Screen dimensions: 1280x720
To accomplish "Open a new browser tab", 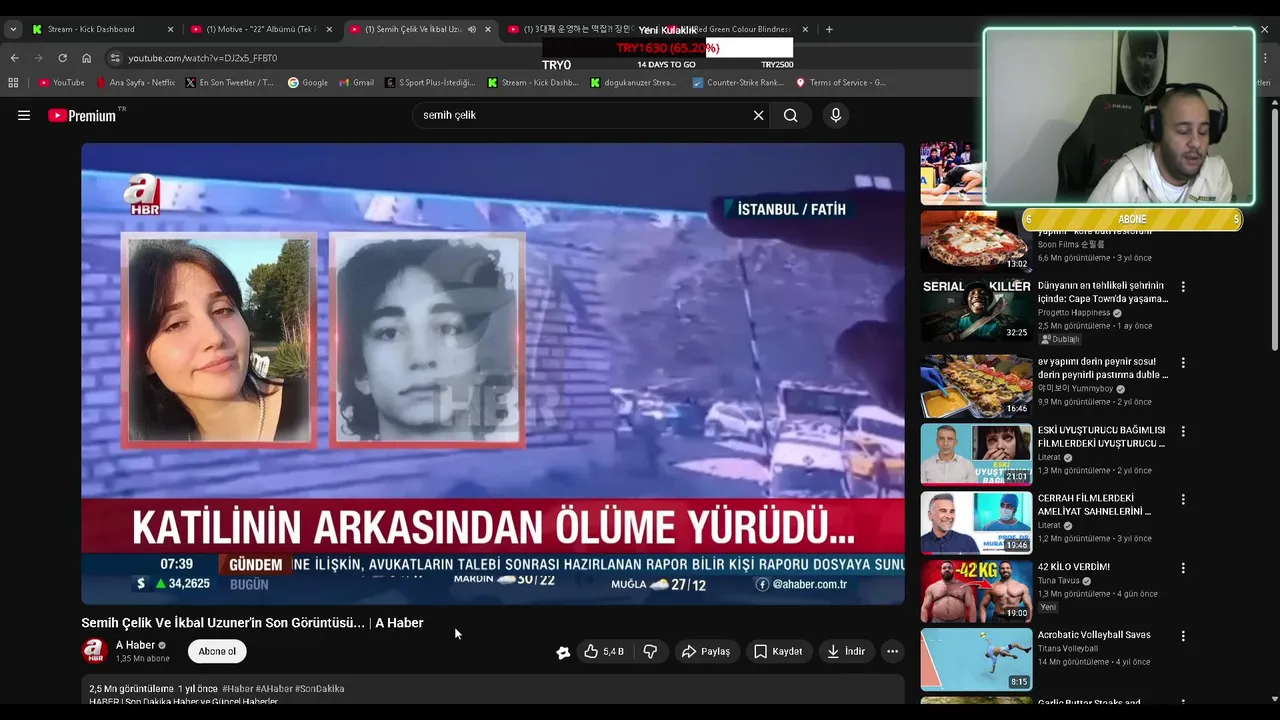I will tap(829, 29).
